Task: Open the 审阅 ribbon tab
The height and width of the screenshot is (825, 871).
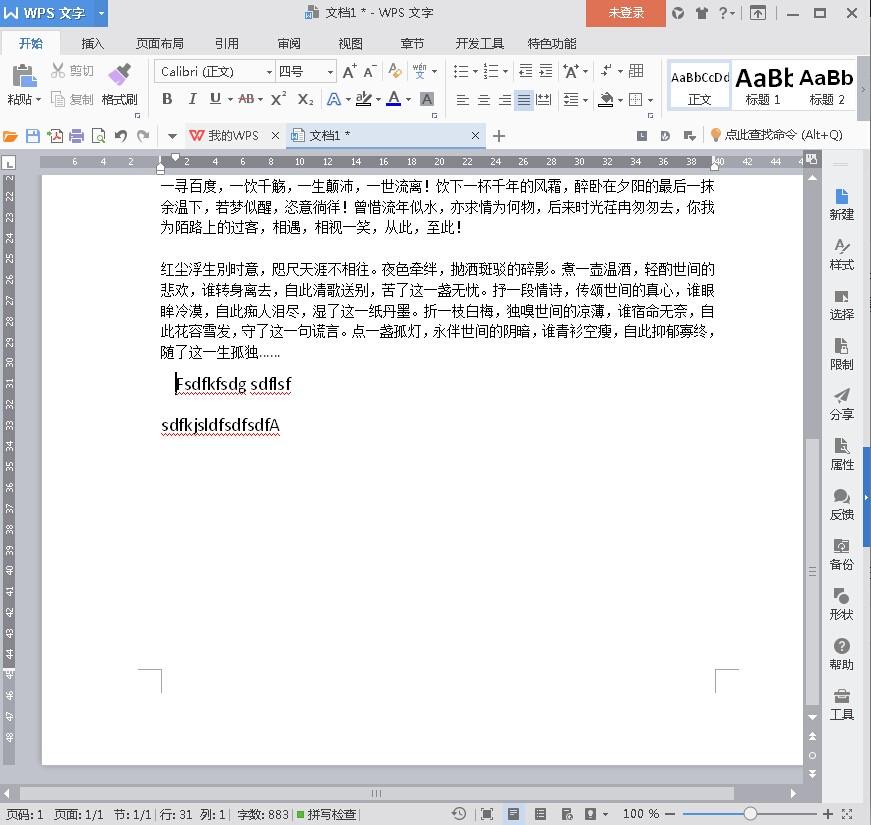Action: pos(289,43)
